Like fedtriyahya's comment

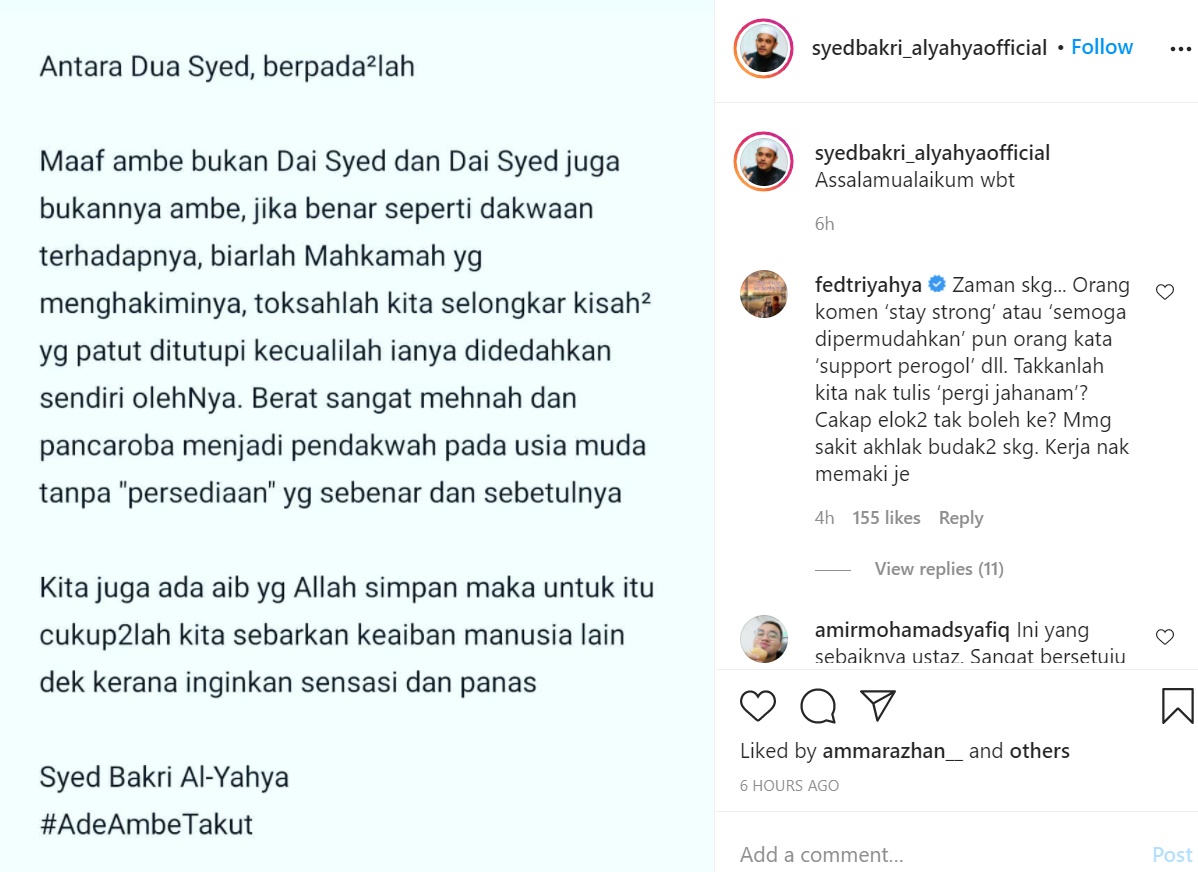coord(1164,292)
